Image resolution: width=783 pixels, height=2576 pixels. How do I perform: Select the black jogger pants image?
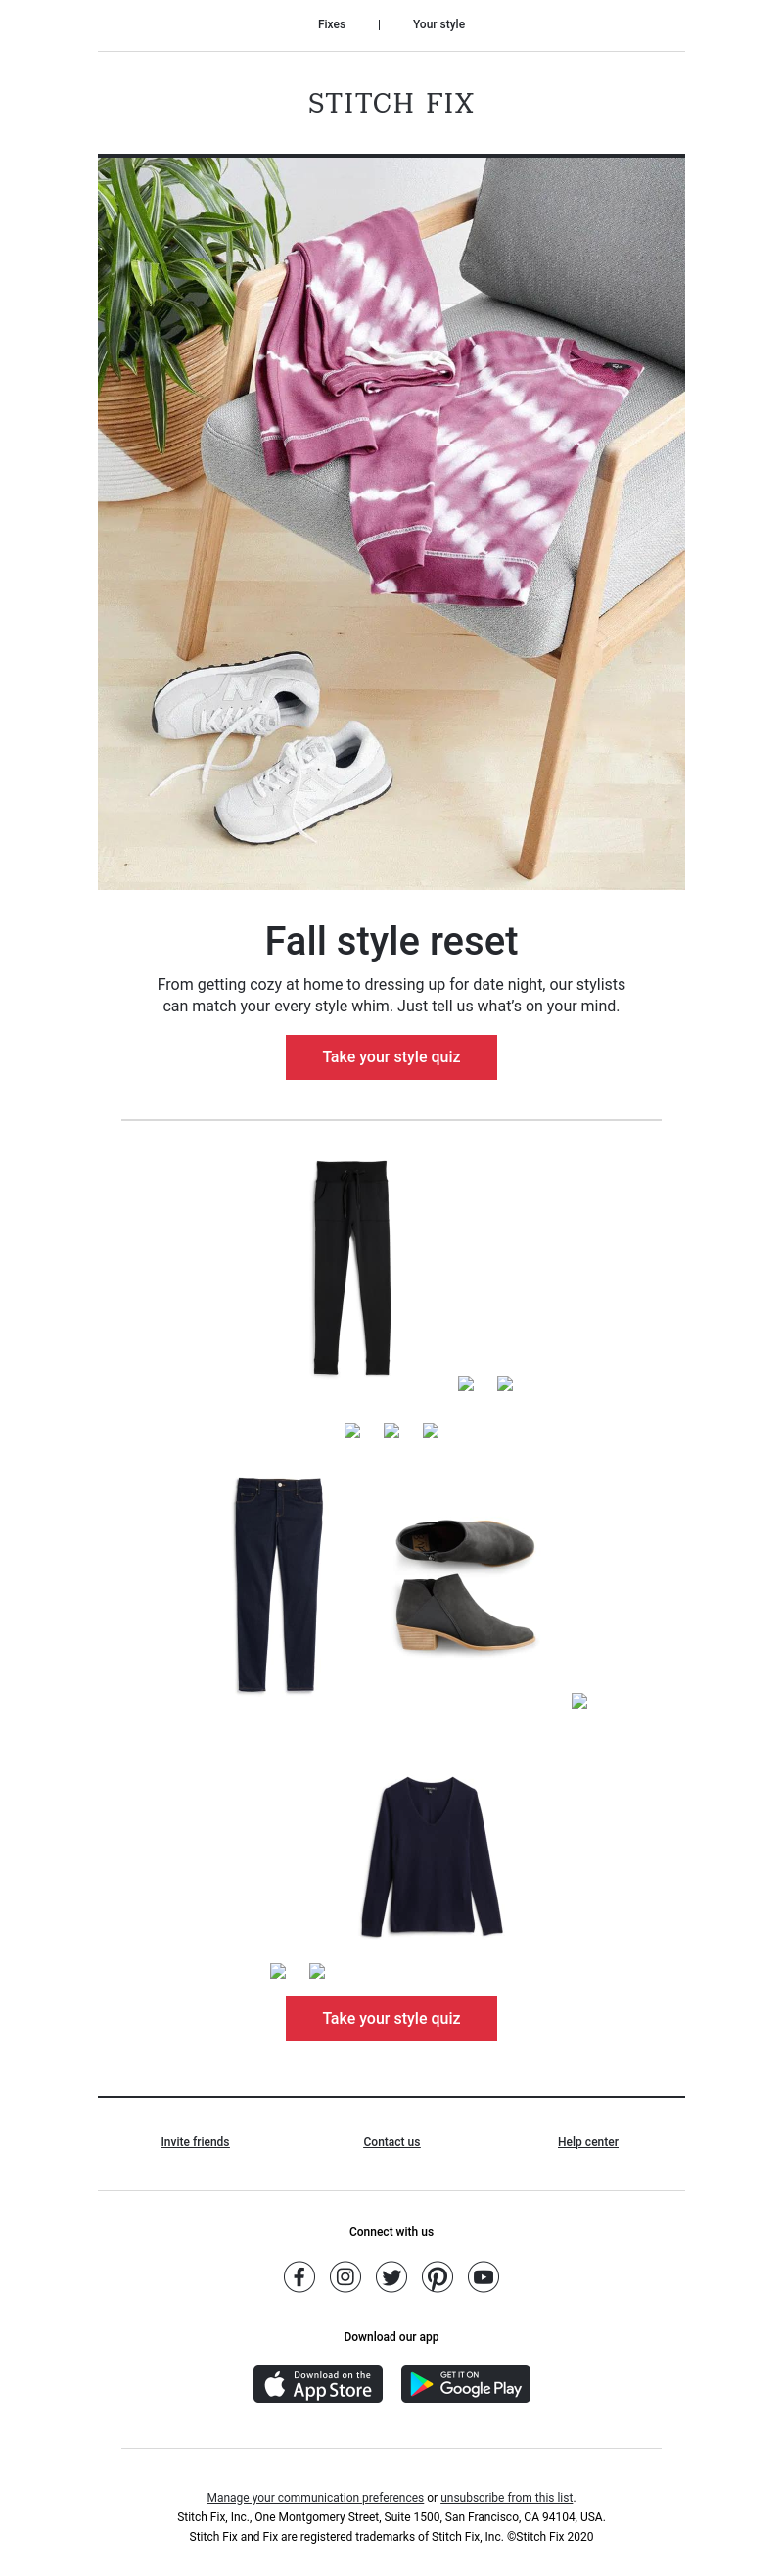click(352, 1268)
